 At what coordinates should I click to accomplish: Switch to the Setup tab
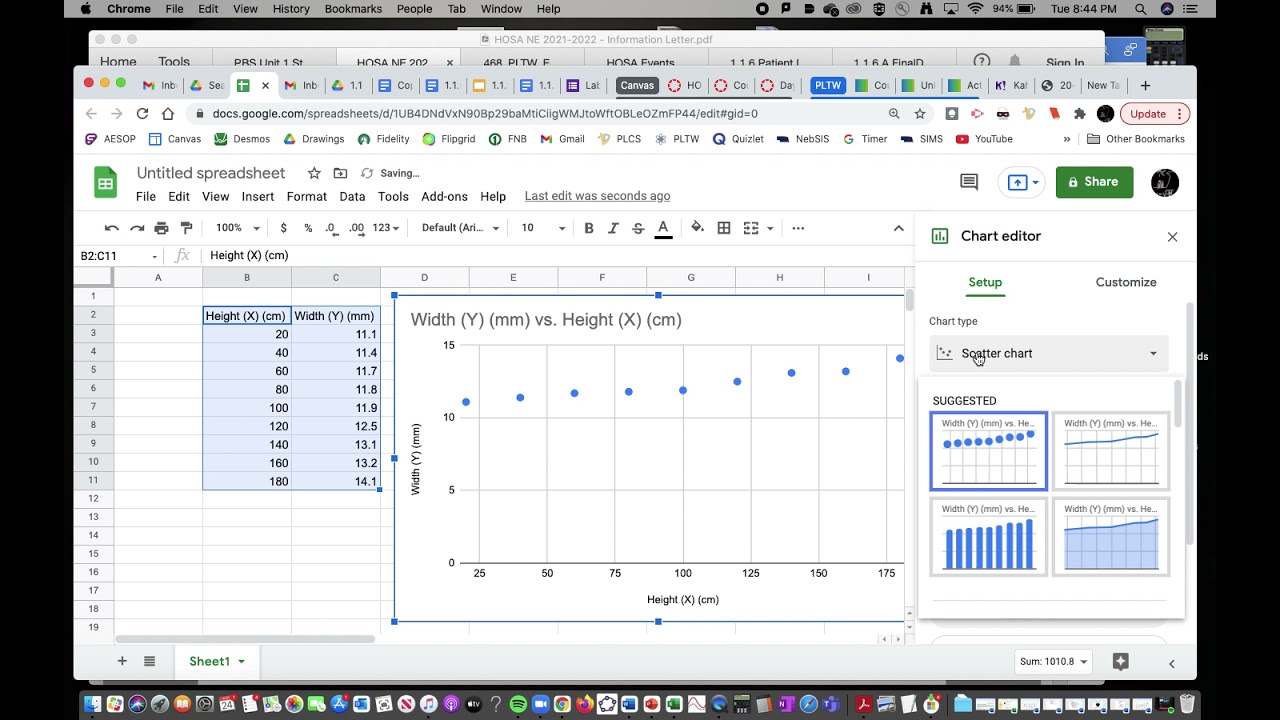(x=985, y=282)
